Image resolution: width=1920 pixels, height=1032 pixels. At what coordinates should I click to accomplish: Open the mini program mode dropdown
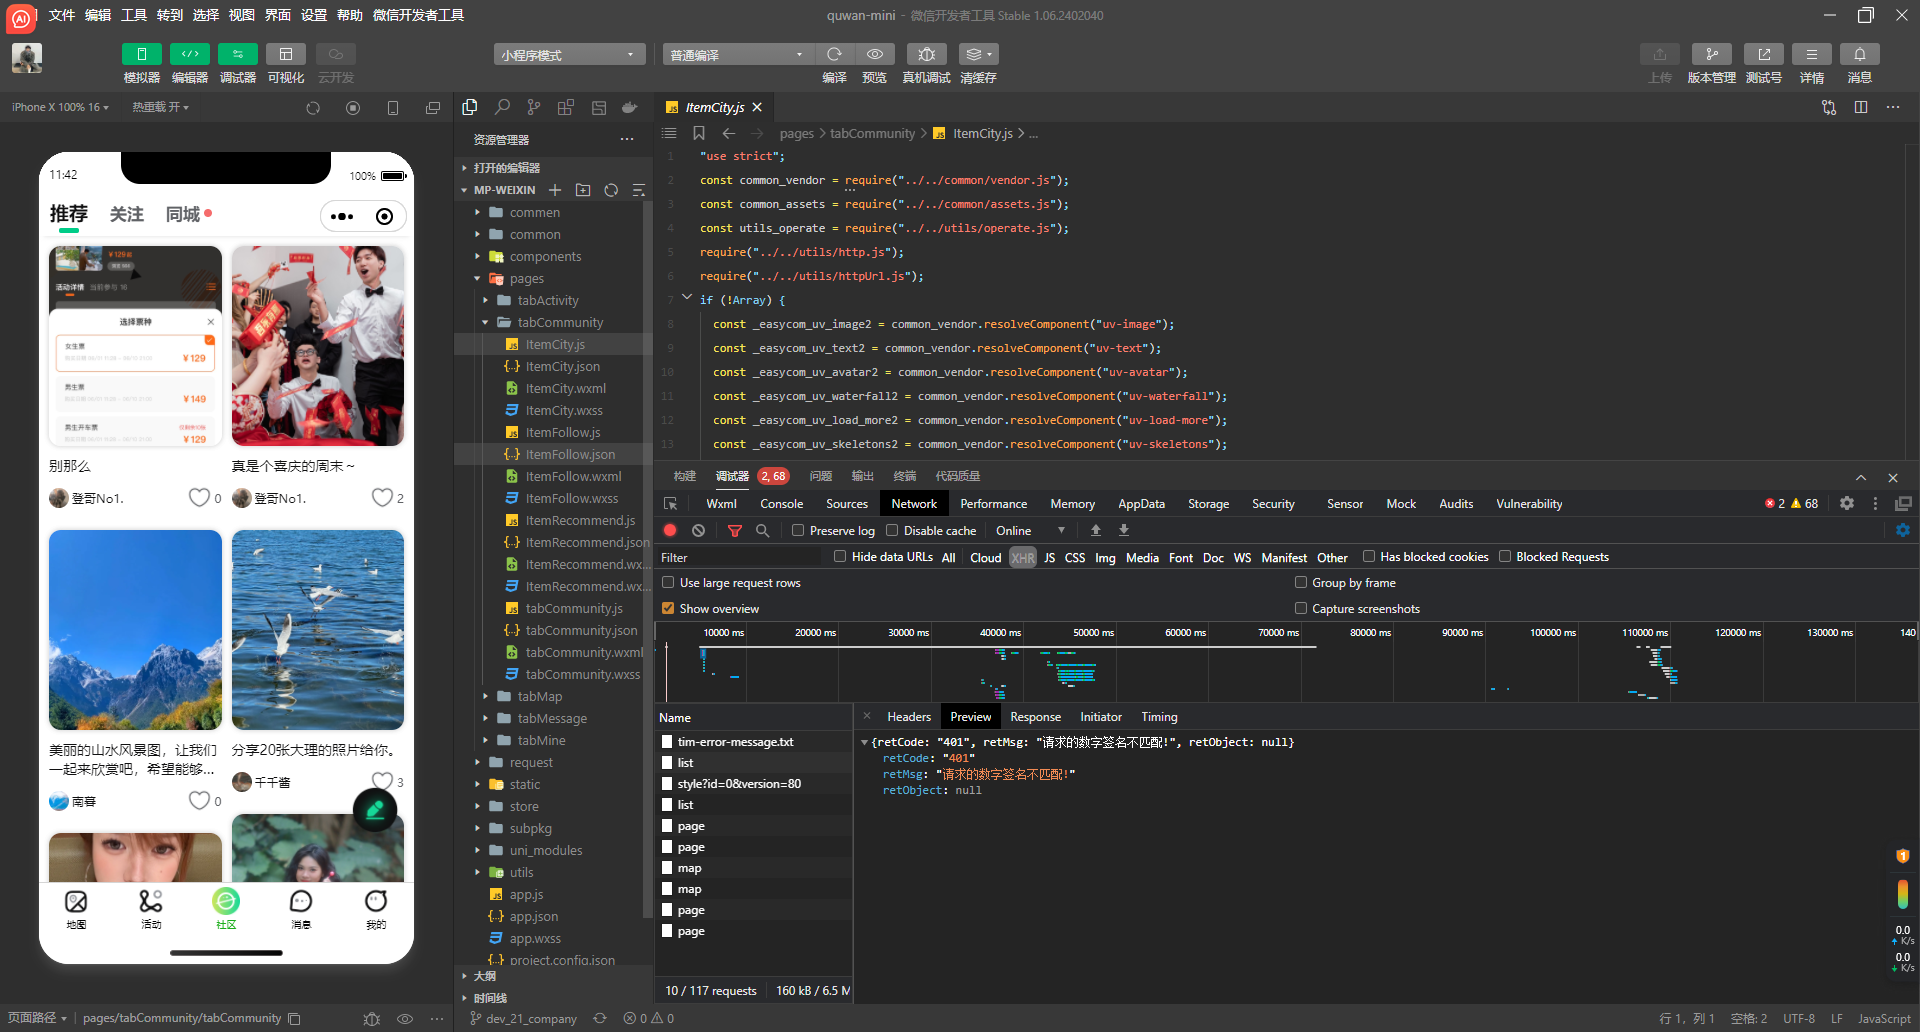(568, 55)
